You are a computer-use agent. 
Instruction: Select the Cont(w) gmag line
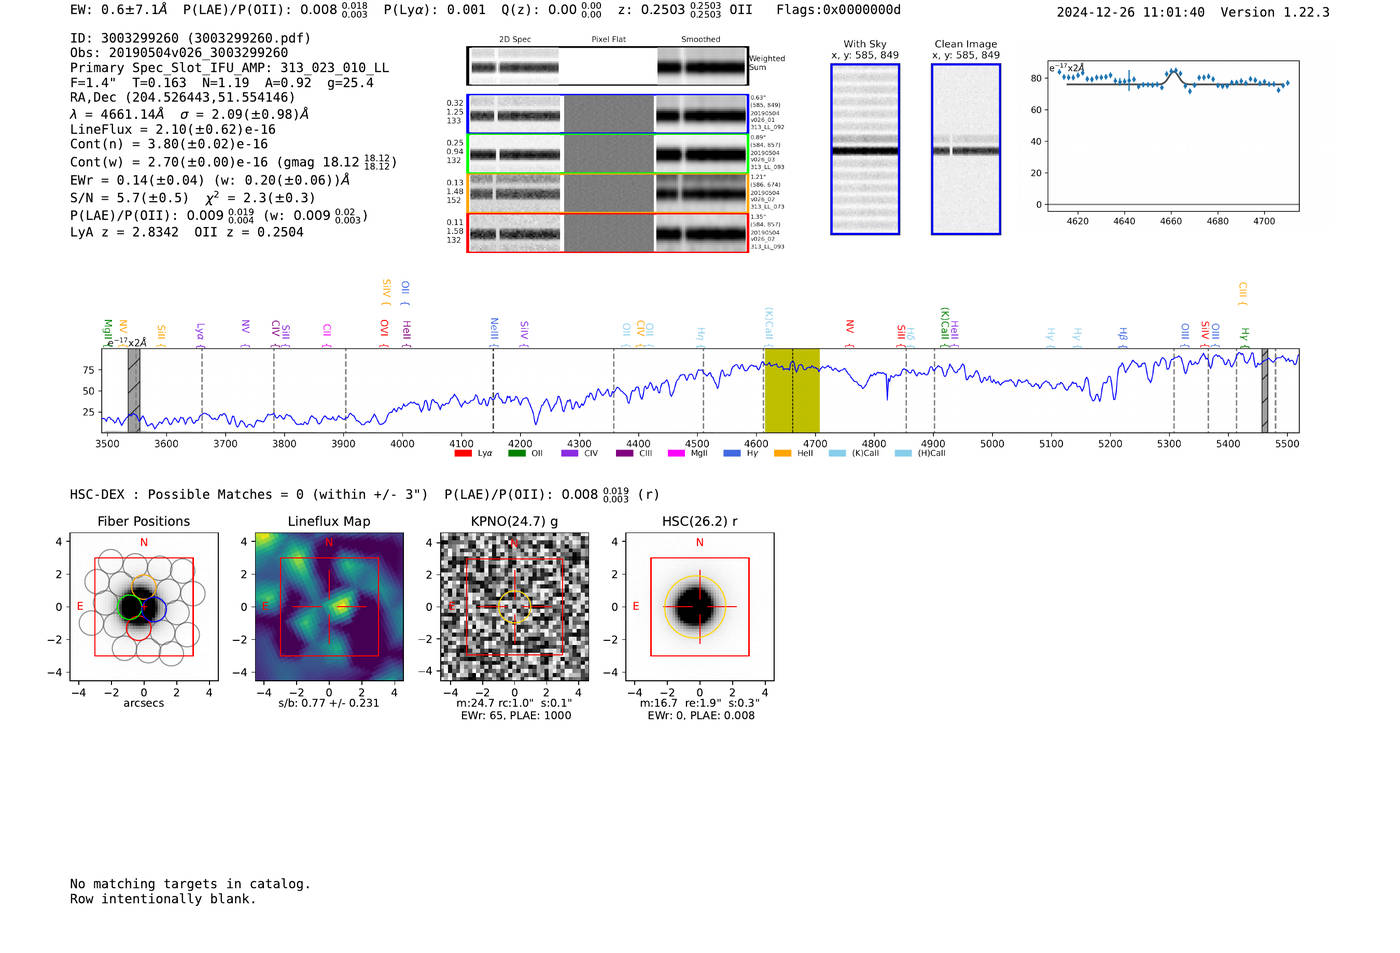[x=234, y=161]
